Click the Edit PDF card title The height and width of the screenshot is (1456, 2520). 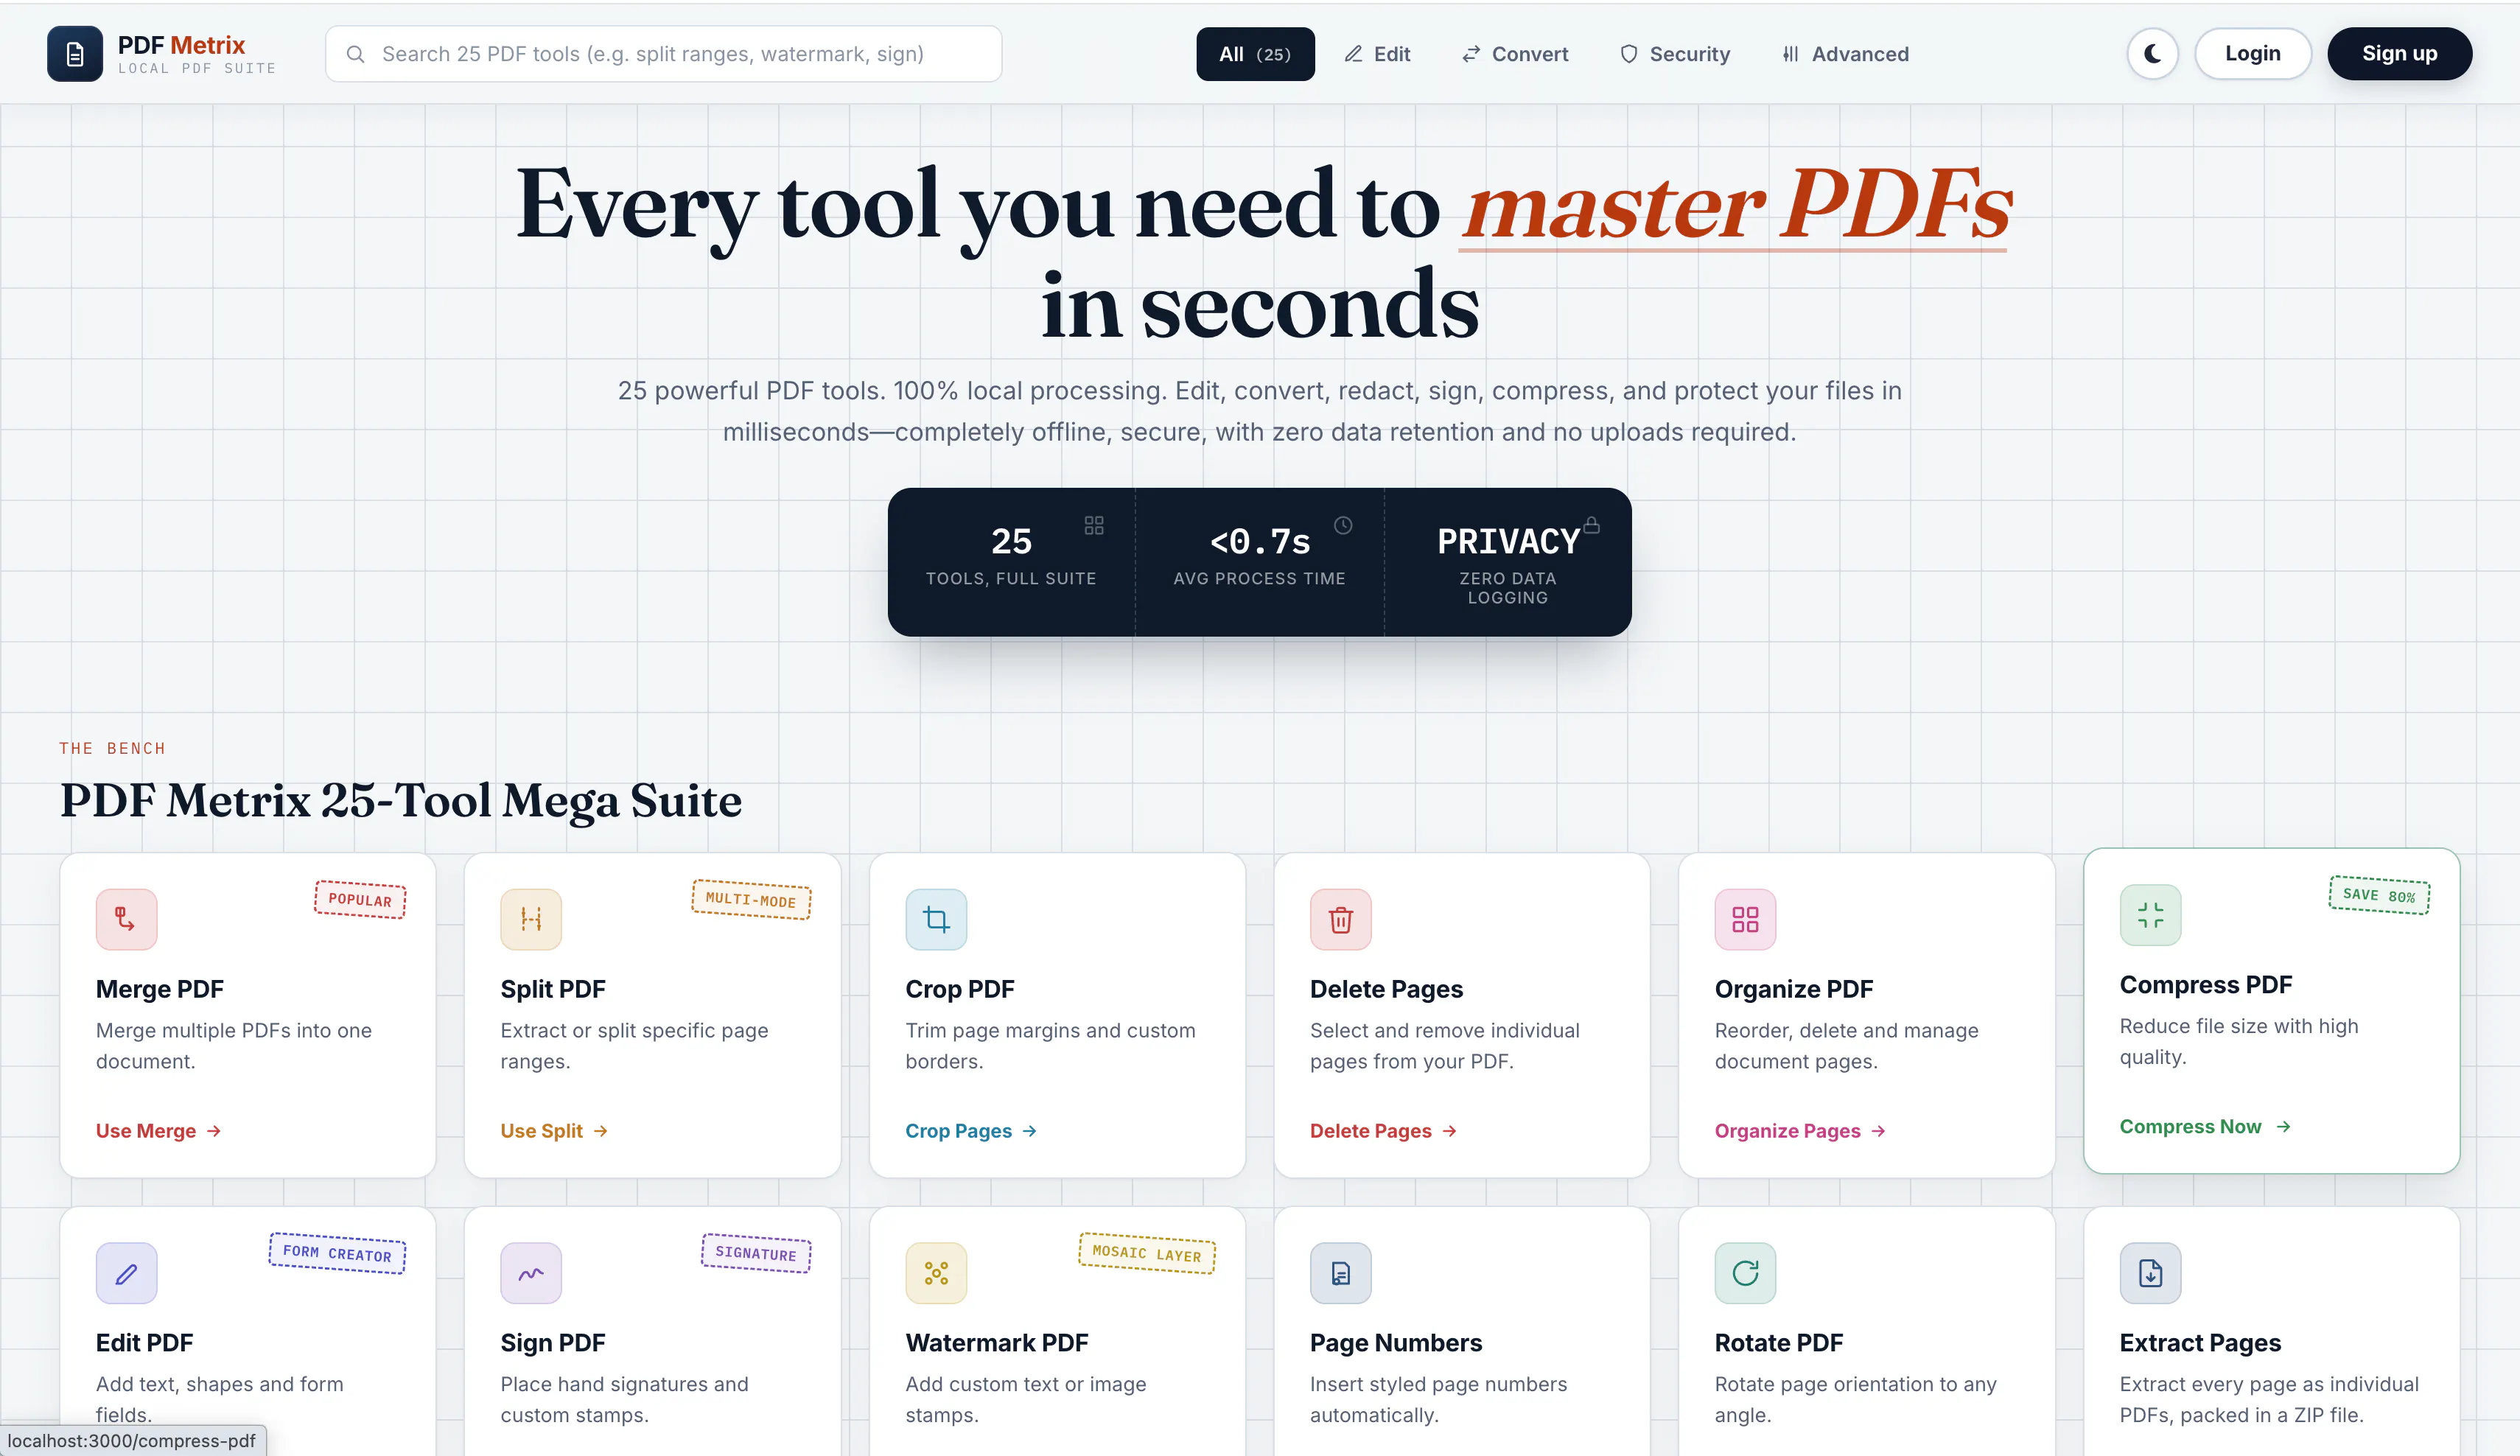pos(144,1343)
